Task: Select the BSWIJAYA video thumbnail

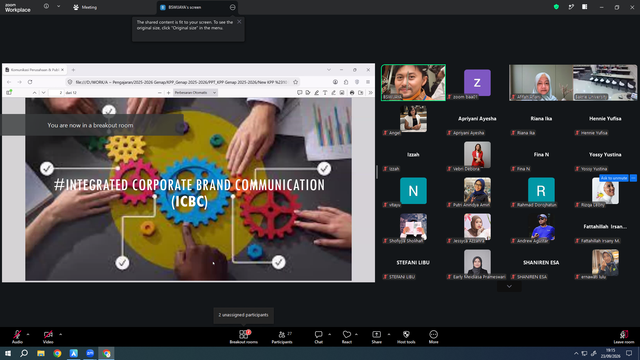Action: 413,82
